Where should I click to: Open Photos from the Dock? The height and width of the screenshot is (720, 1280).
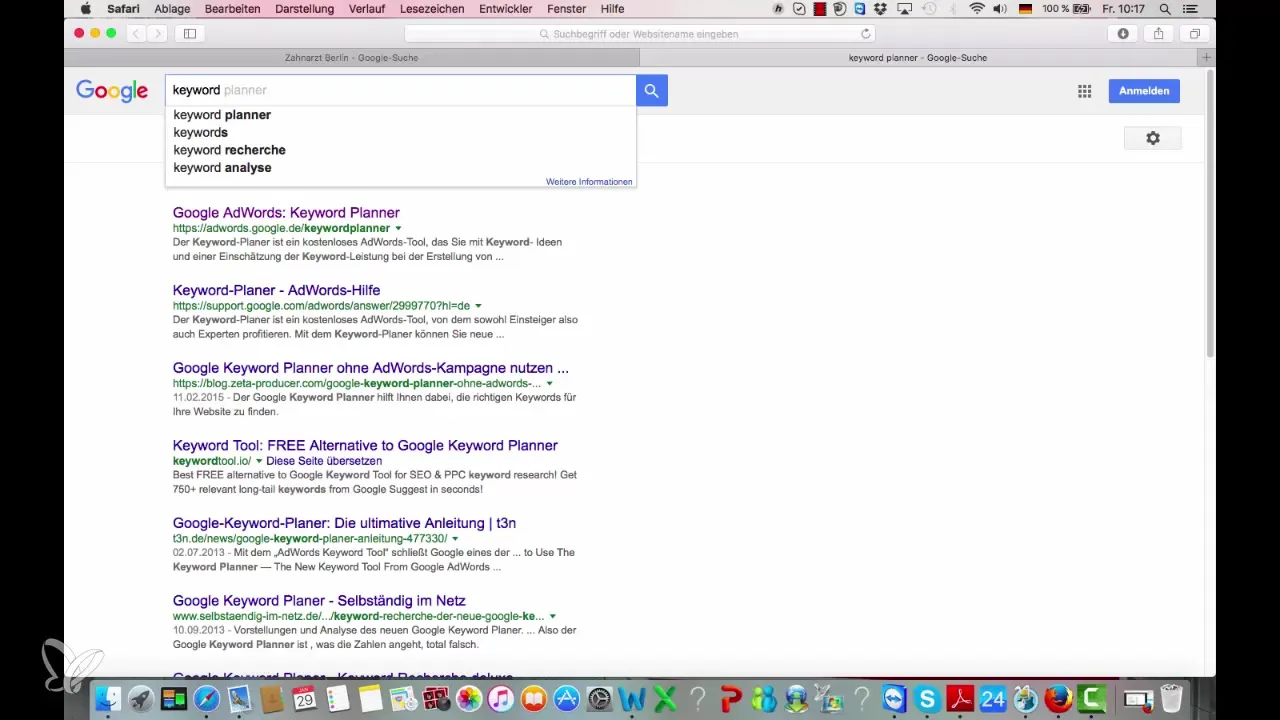click(468, 699)
